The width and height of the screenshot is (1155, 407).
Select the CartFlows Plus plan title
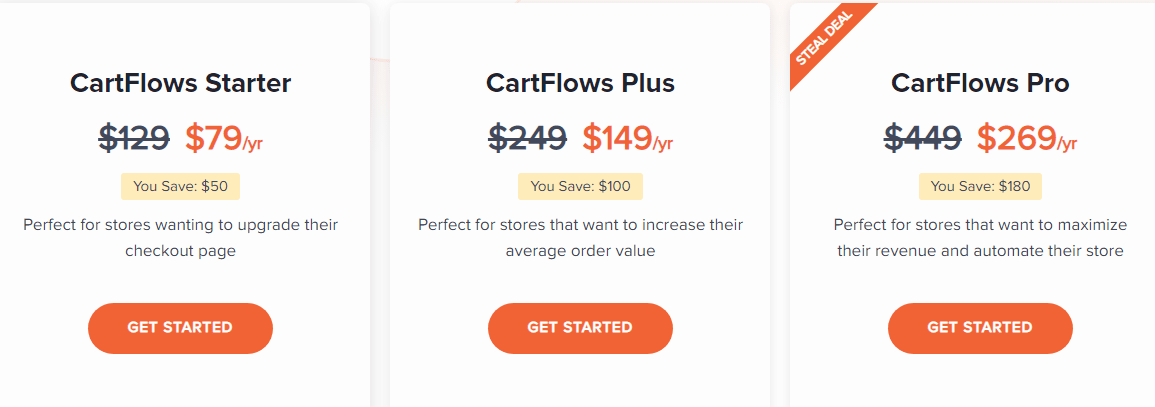pos(580,83)
